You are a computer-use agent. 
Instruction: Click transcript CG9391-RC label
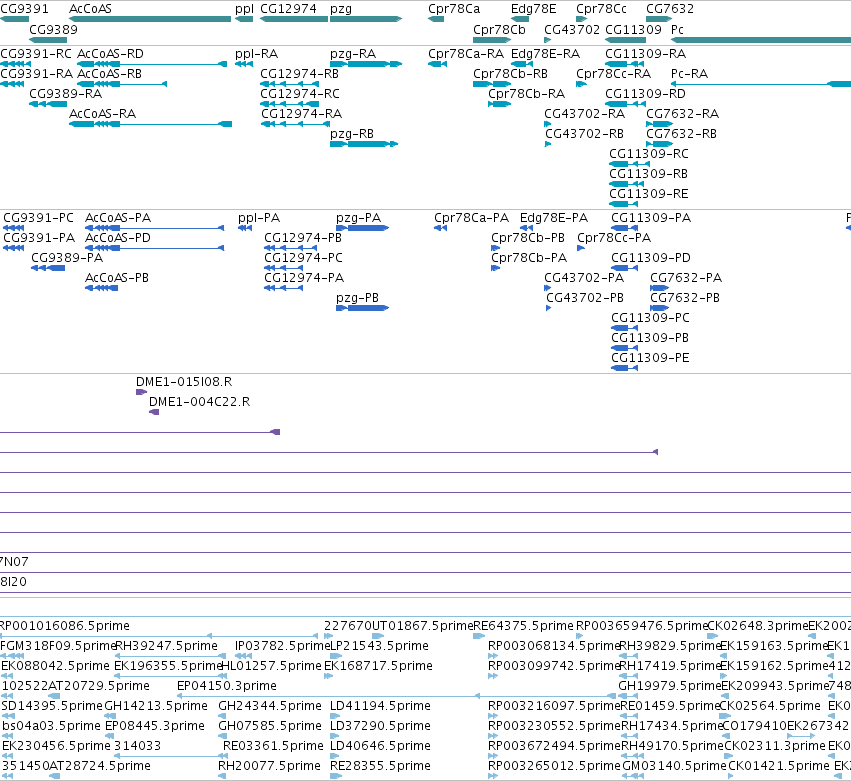(36, 54)
